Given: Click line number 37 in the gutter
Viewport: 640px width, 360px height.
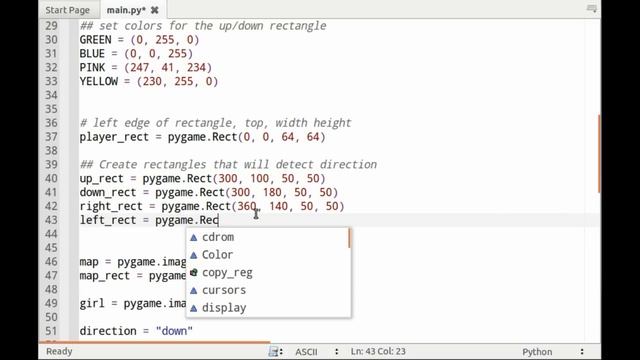Looking at the screenshot, I should (x=51, y=137).
